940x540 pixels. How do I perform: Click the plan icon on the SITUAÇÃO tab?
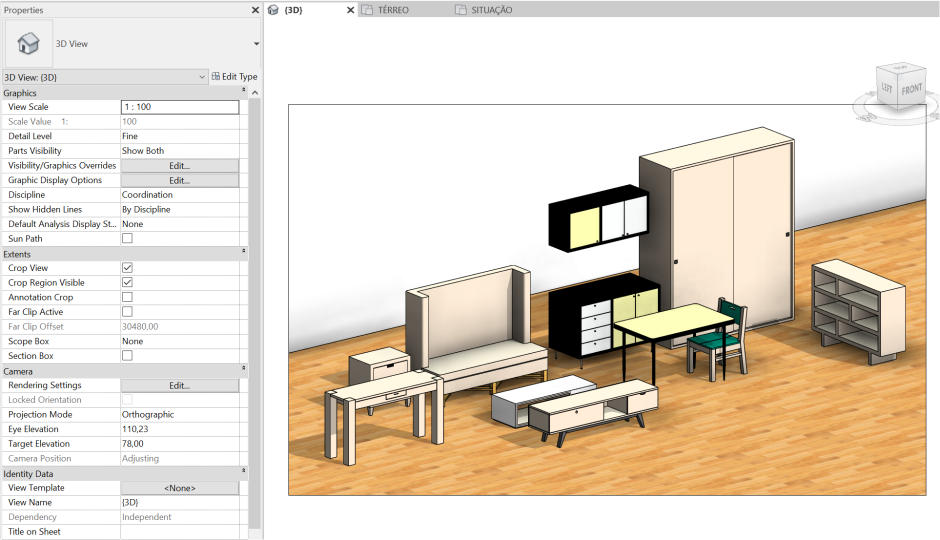pos(460,10)
